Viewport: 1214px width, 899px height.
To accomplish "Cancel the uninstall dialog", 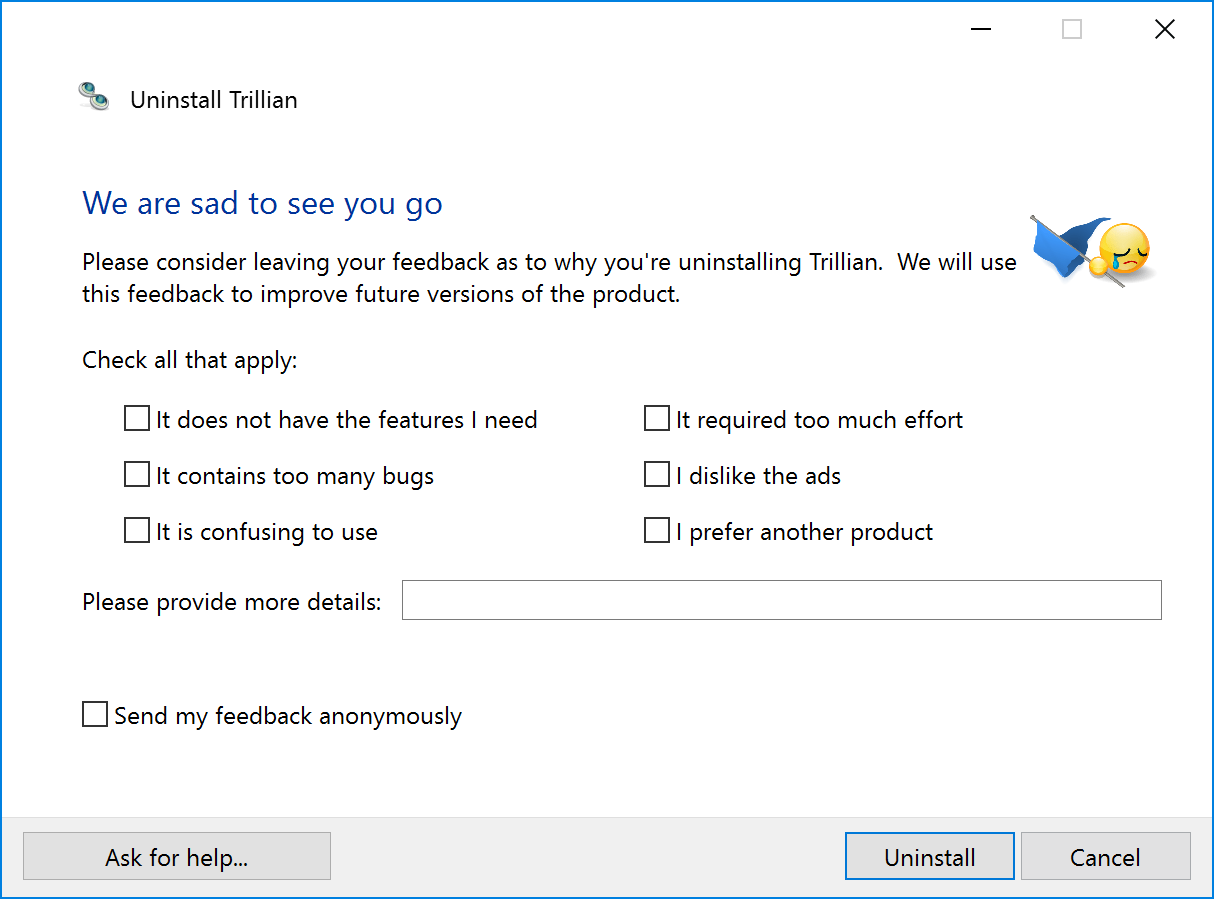I will click(x=1106, y=857).
